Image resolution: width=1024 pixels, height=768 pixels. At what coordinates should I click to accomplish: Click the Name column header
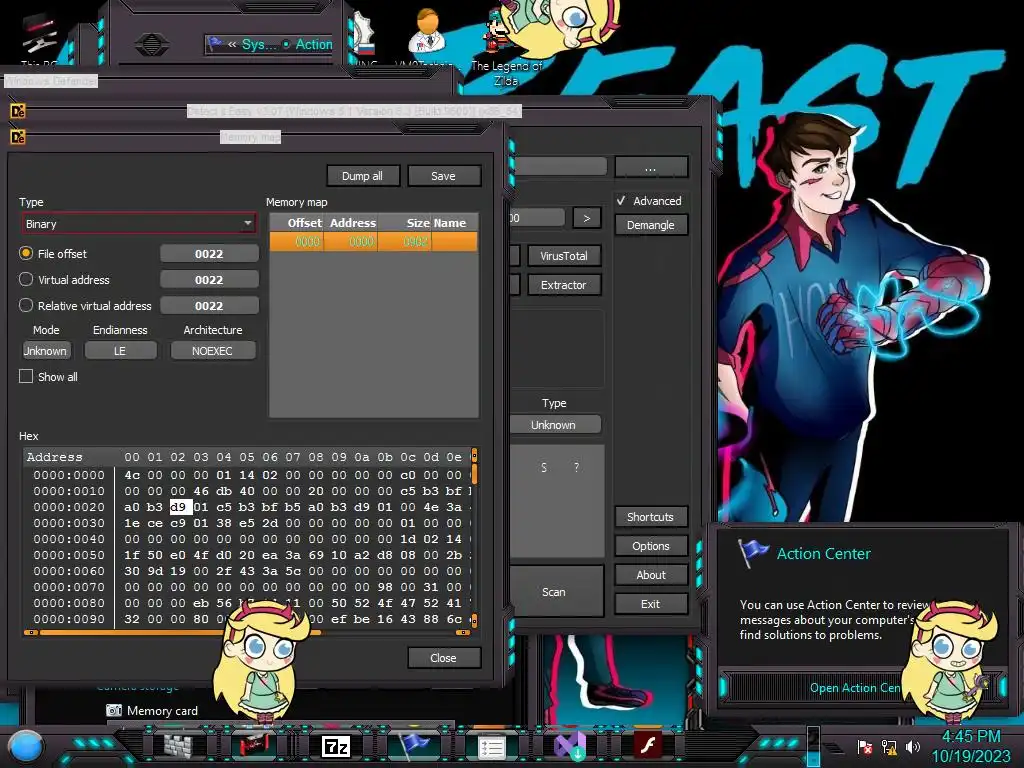tap(455, 223)
